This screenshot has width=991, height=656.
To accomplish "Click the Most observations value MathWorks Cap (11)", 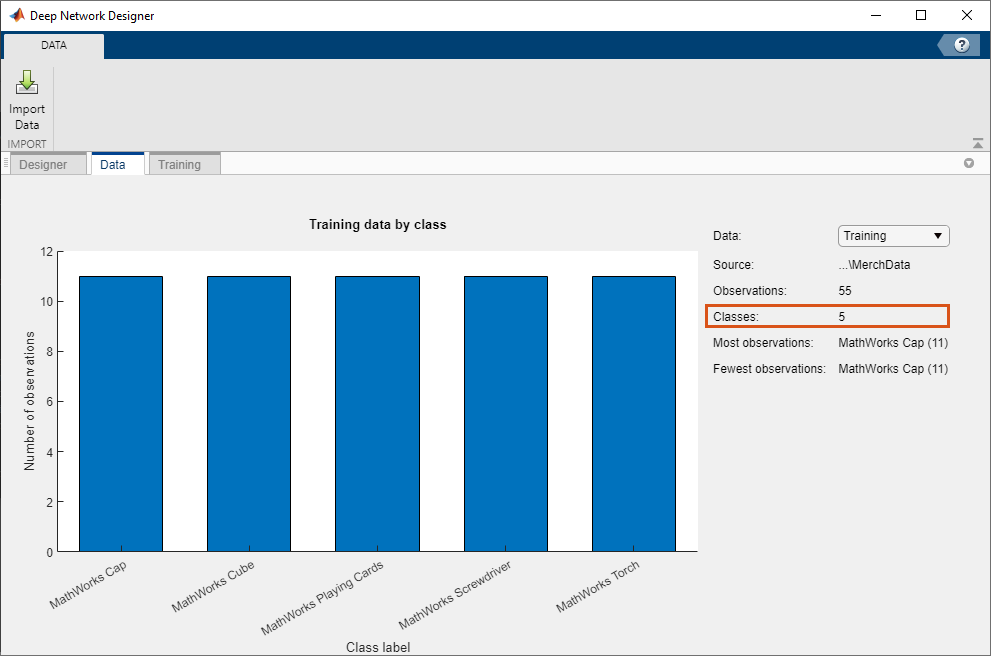I will point(893,343).
